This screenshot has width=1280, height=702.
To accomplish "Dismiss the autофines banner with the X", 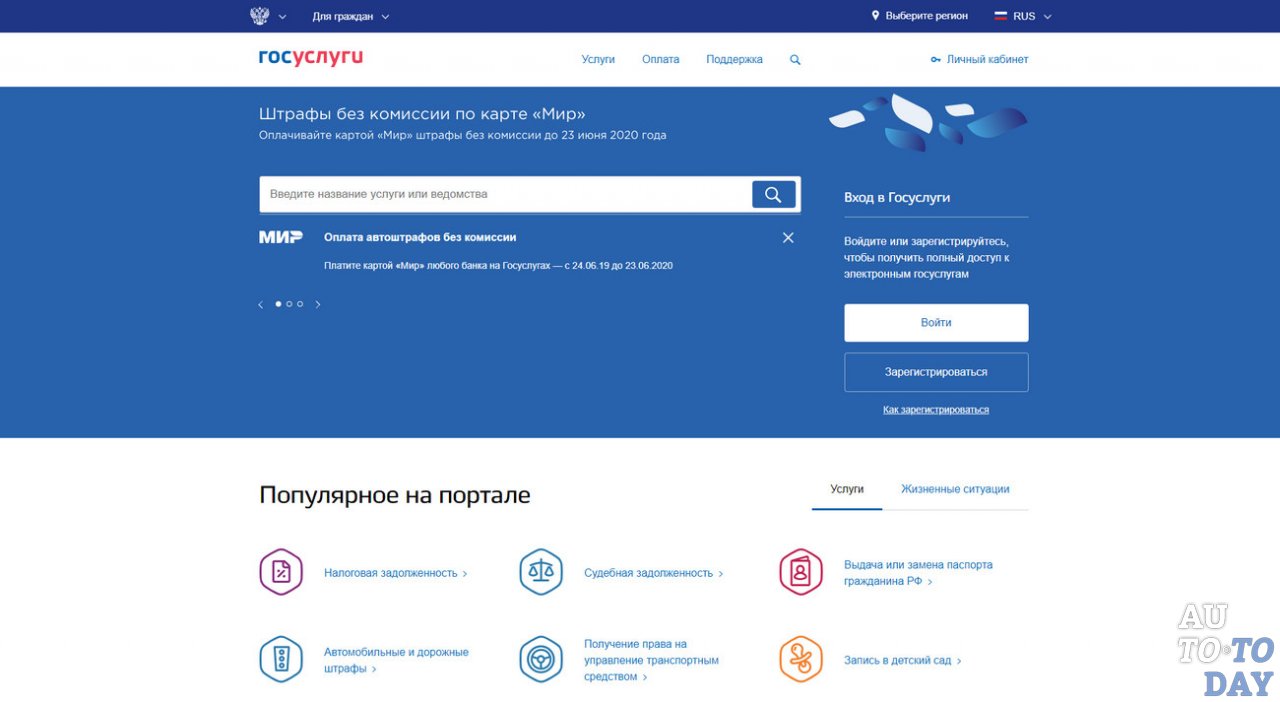I will pyautogui.click(x=788, y=237).
